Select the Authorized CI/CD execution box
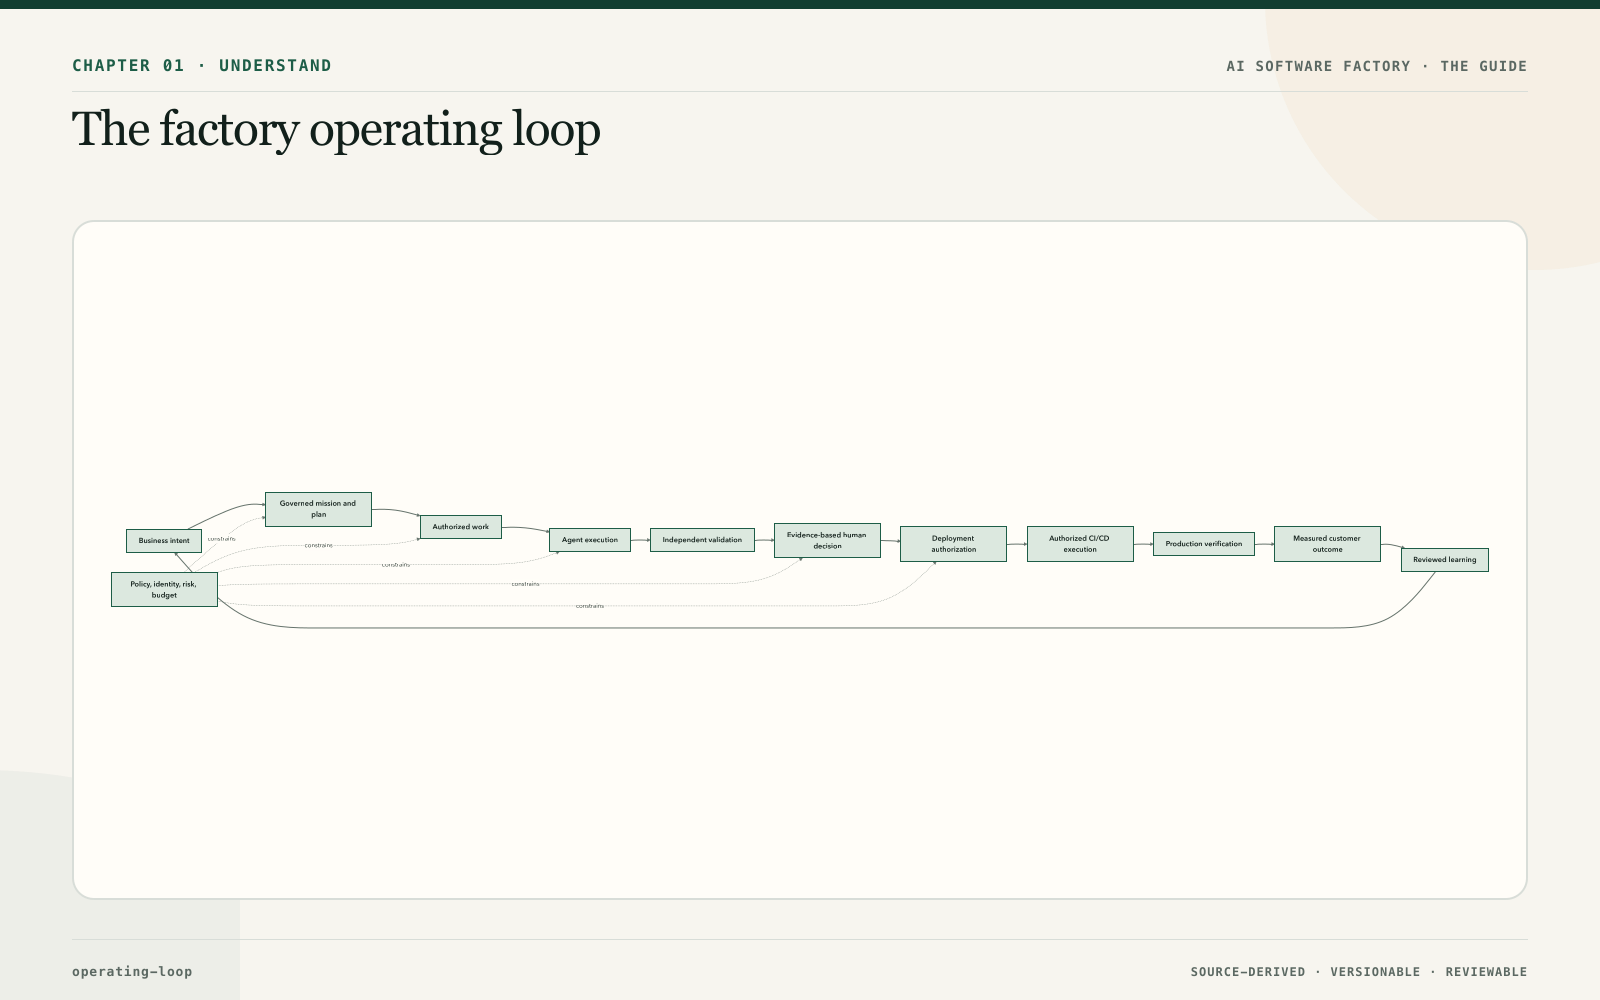 pyautogui.click(x=1080, y=544)
